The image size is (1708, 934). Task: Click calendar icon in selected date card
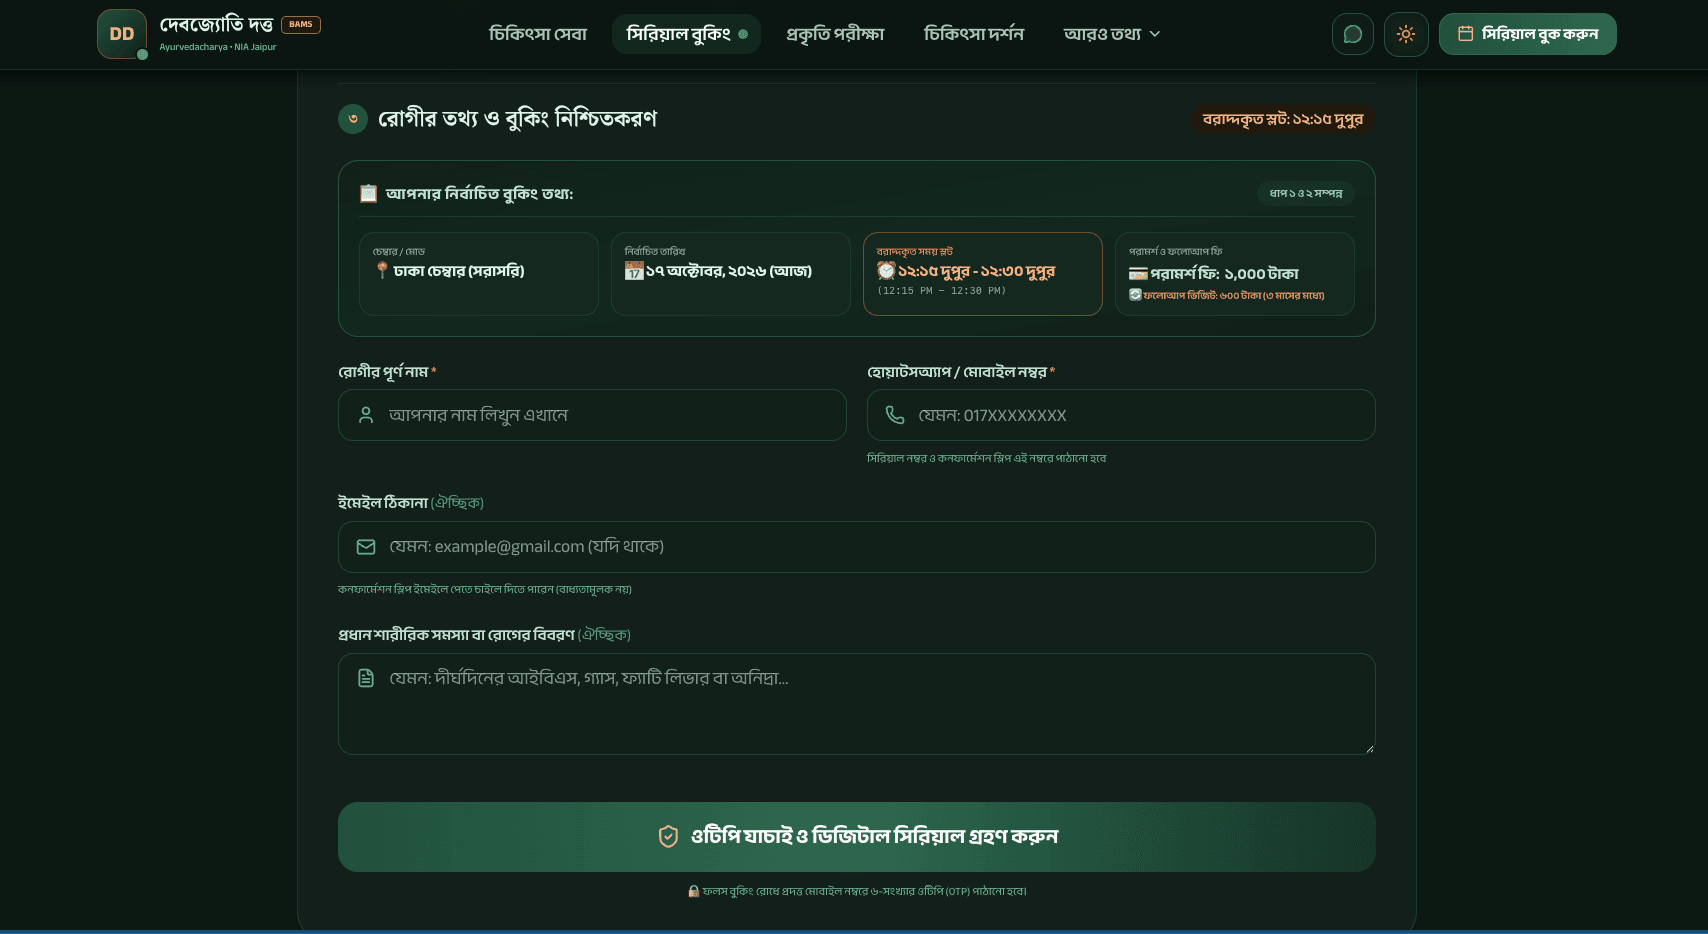[634, 271]
